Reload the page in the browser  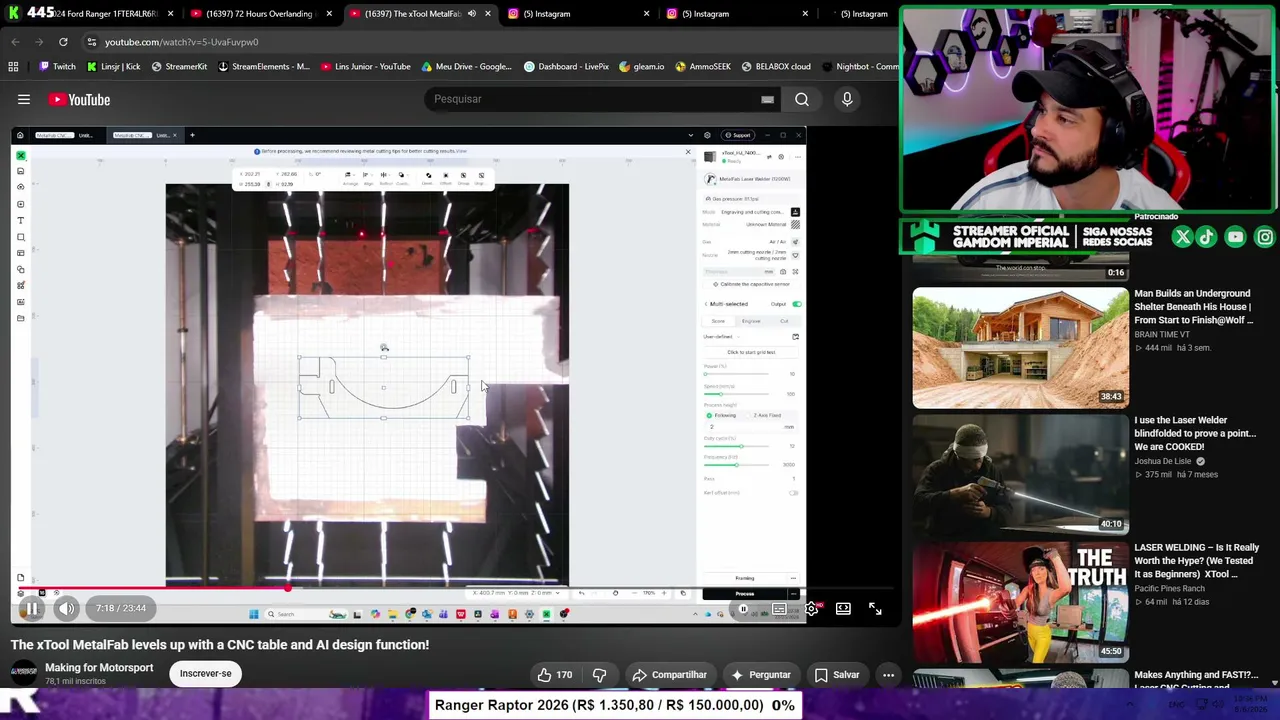click(63, 42)
